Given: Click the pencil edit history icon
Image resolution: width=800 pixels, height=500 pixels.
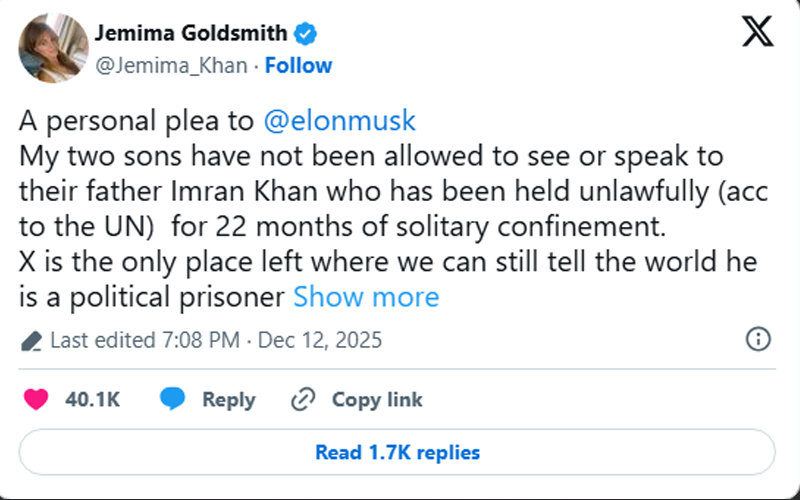Looking at the screenshot, I should (x=31, y=340).
